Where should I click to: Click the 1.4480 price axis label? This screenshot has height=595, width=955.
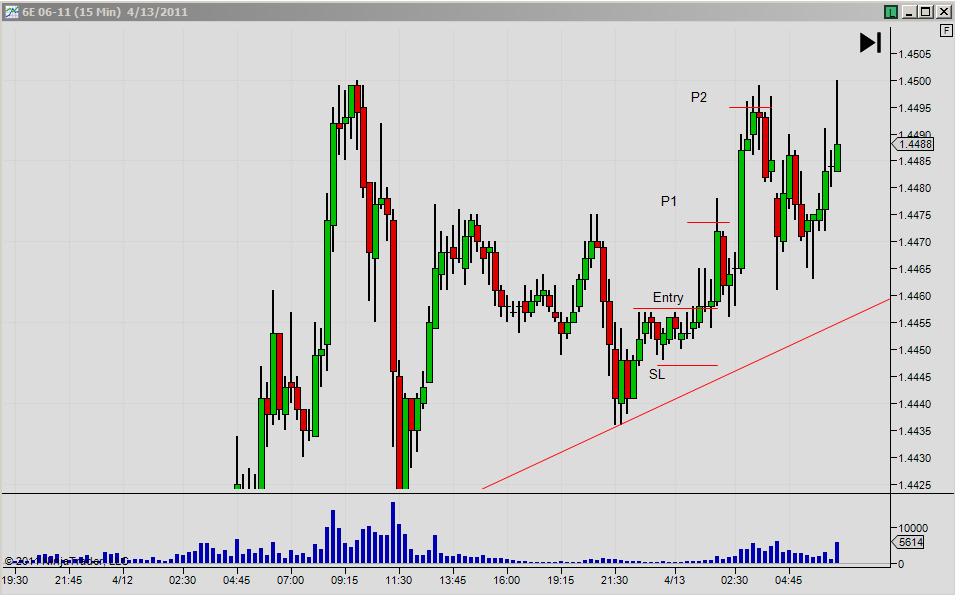[x=914, y=188]
